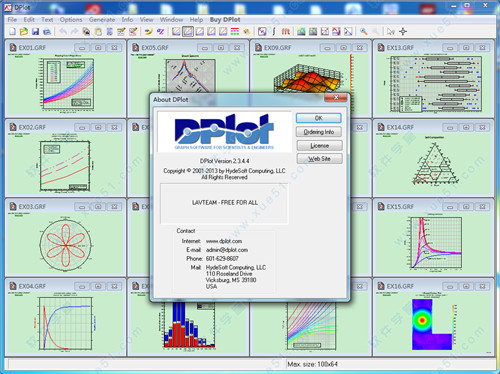Screen dimensions: 500x374
Task: Click the integral symbol toolbar icon
Action: tap(274, 31)
